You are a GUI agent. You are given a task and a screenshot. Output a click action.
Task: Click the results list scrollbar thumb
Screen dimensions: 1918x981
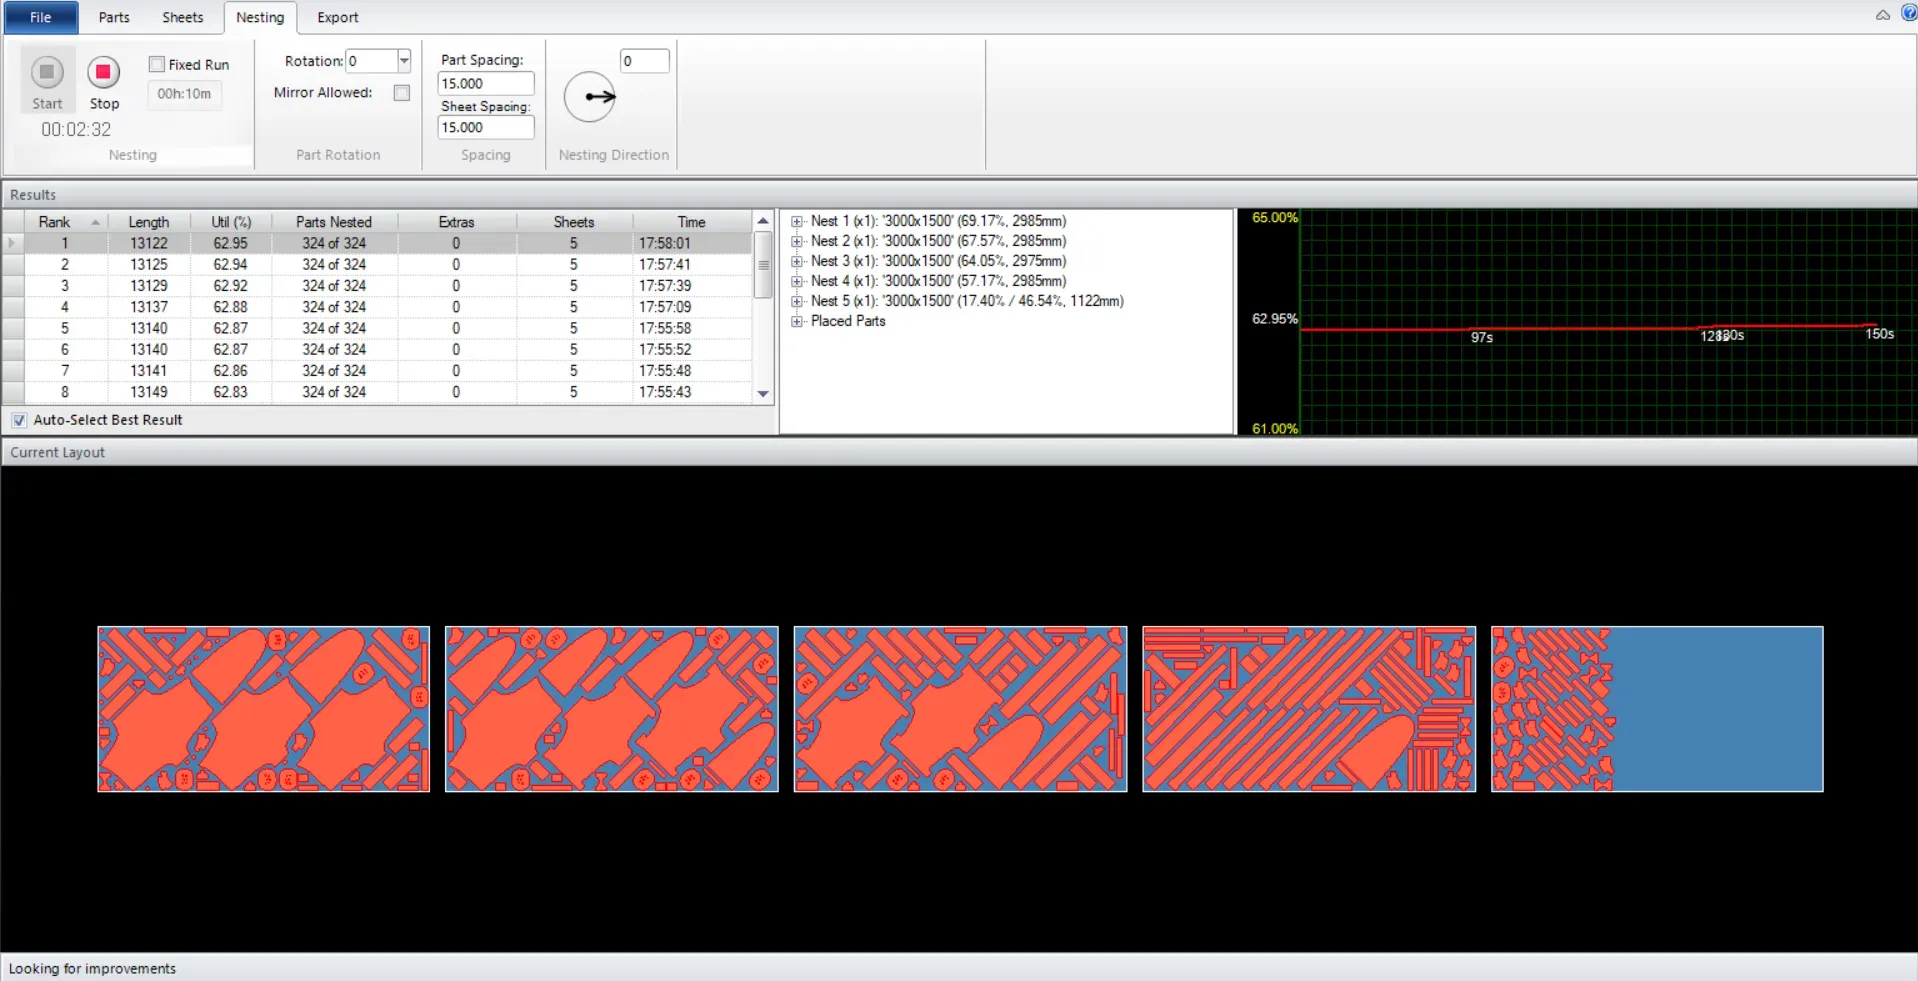[x=763, y=265]
